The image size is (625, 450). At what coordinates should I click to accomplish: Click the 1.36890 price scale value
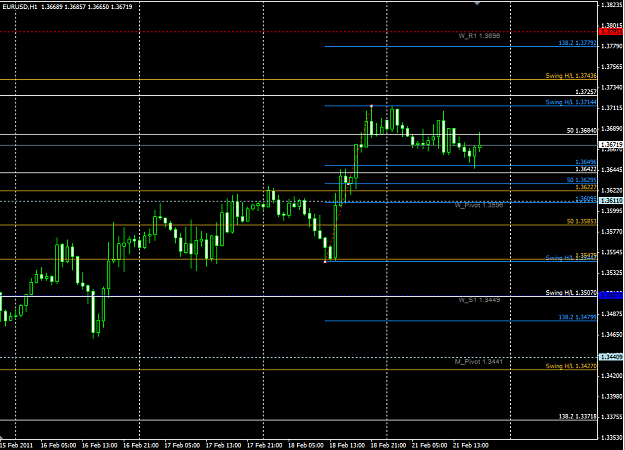click(x=611, y=129)
